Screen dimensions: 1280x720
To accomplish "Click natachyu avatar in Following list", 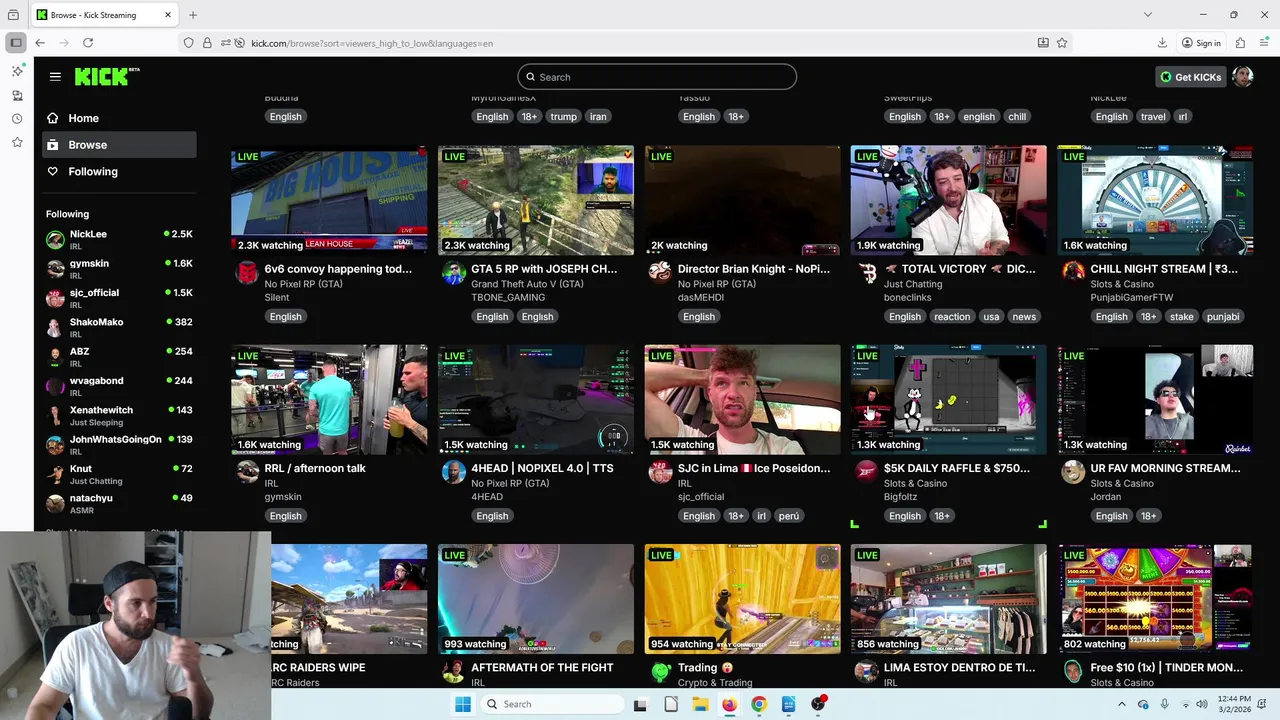I will pos(55,504).
